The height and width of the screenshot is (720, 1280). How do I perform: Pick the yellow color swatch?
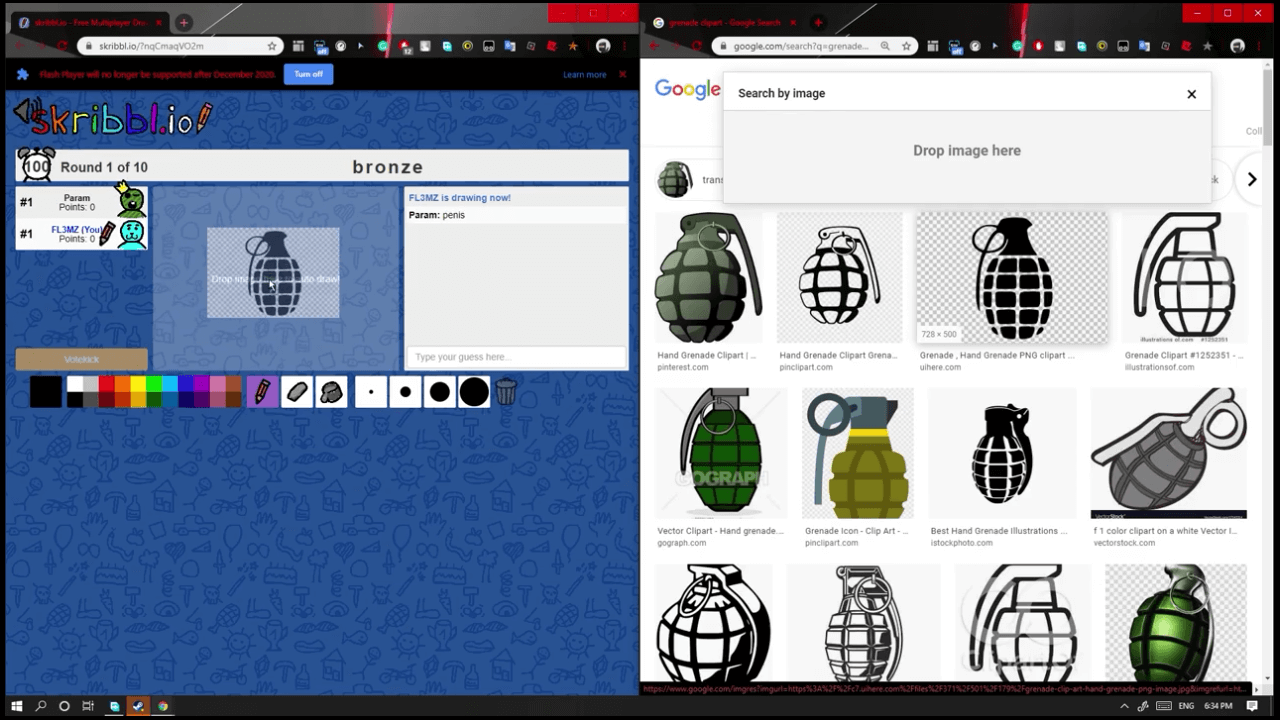137,384
